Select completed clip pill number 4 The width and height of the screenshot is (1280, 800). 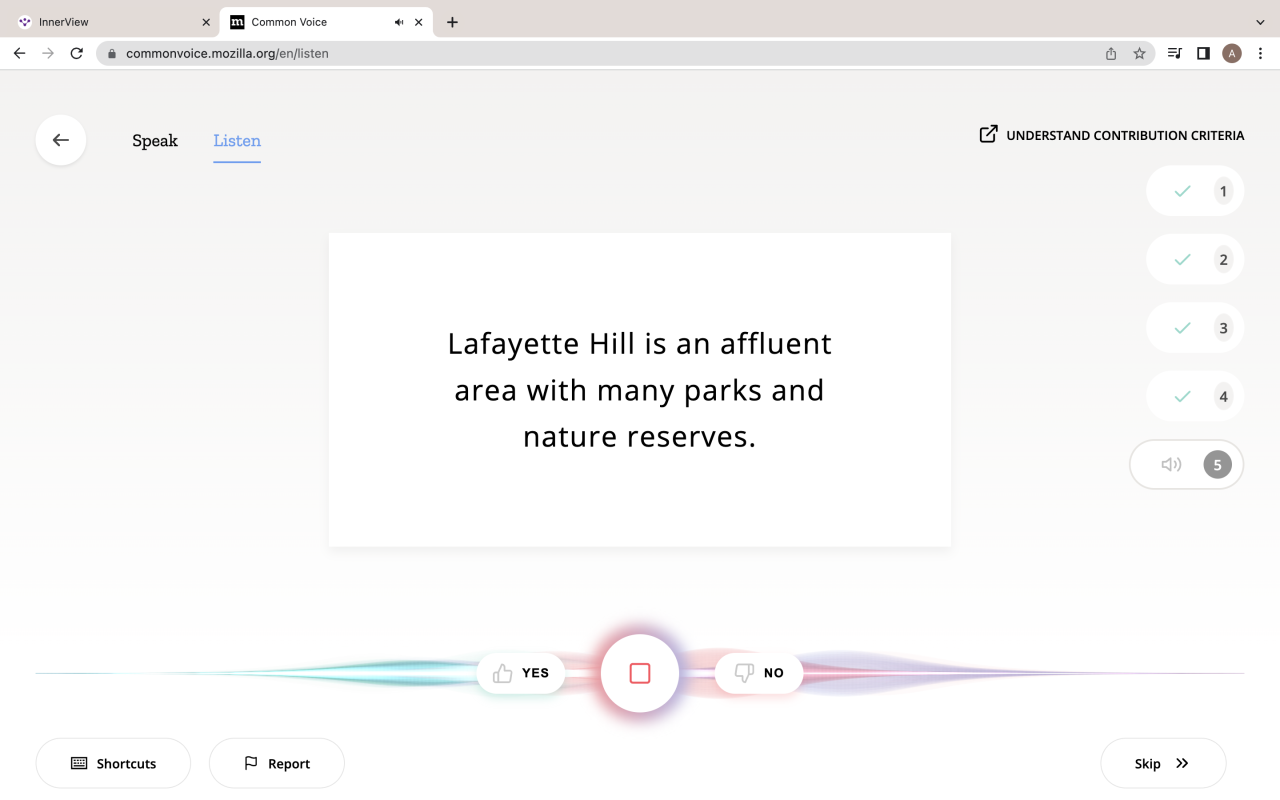pos(1195,396)
